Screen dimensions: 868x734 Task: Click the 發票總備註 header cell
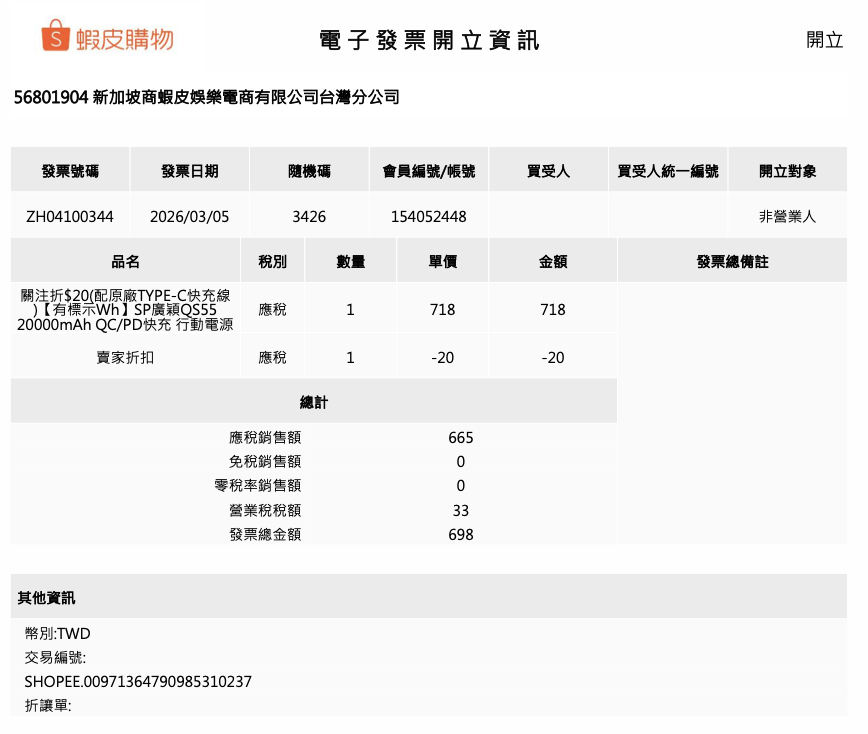(732, 262)
